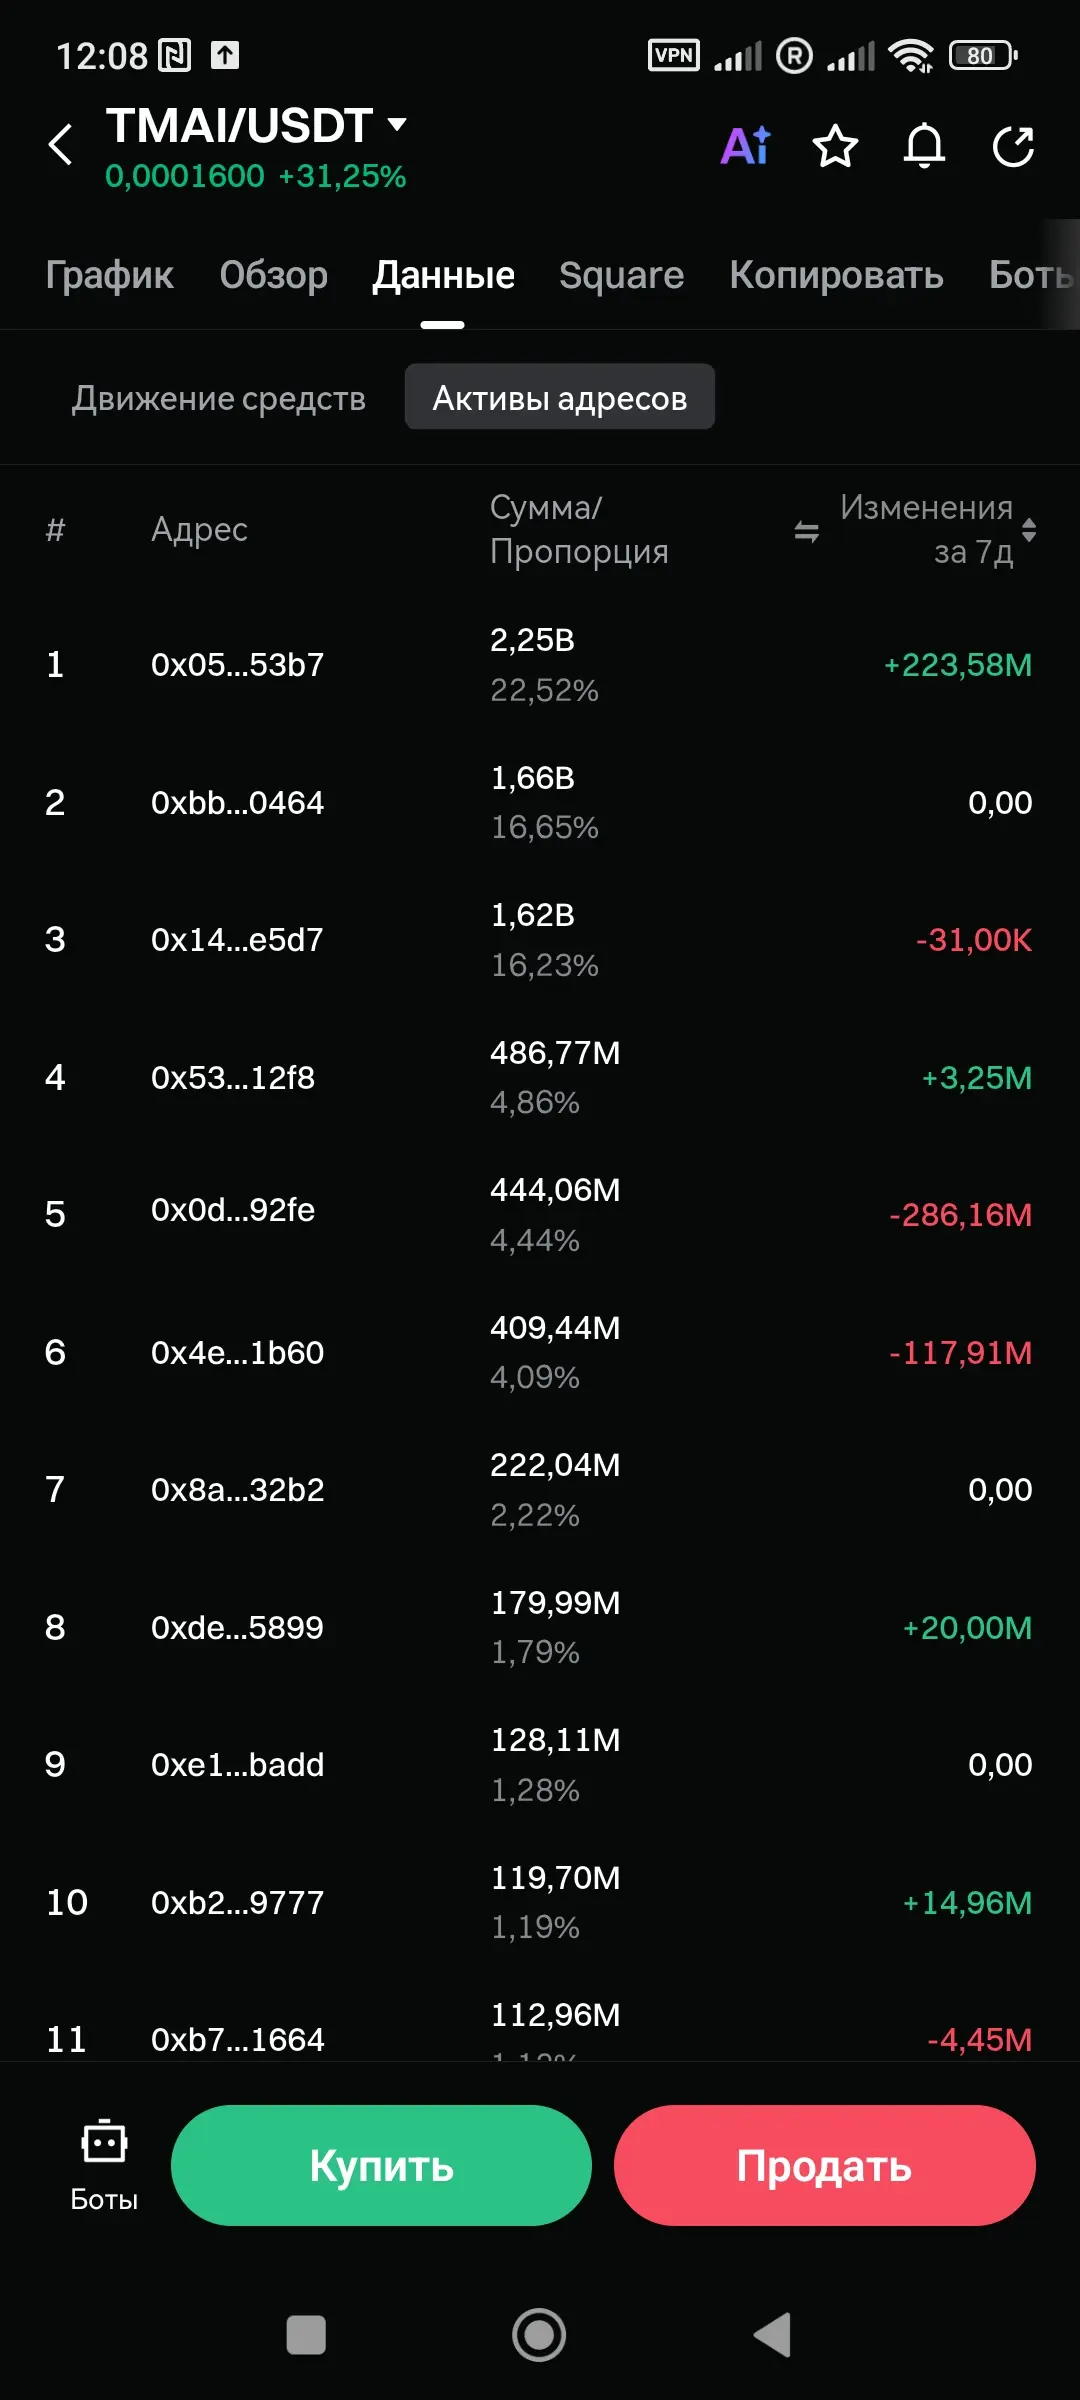The image size is (1080, 2400).
Task: Open the AI assistant icon
Action: [746, 146]
